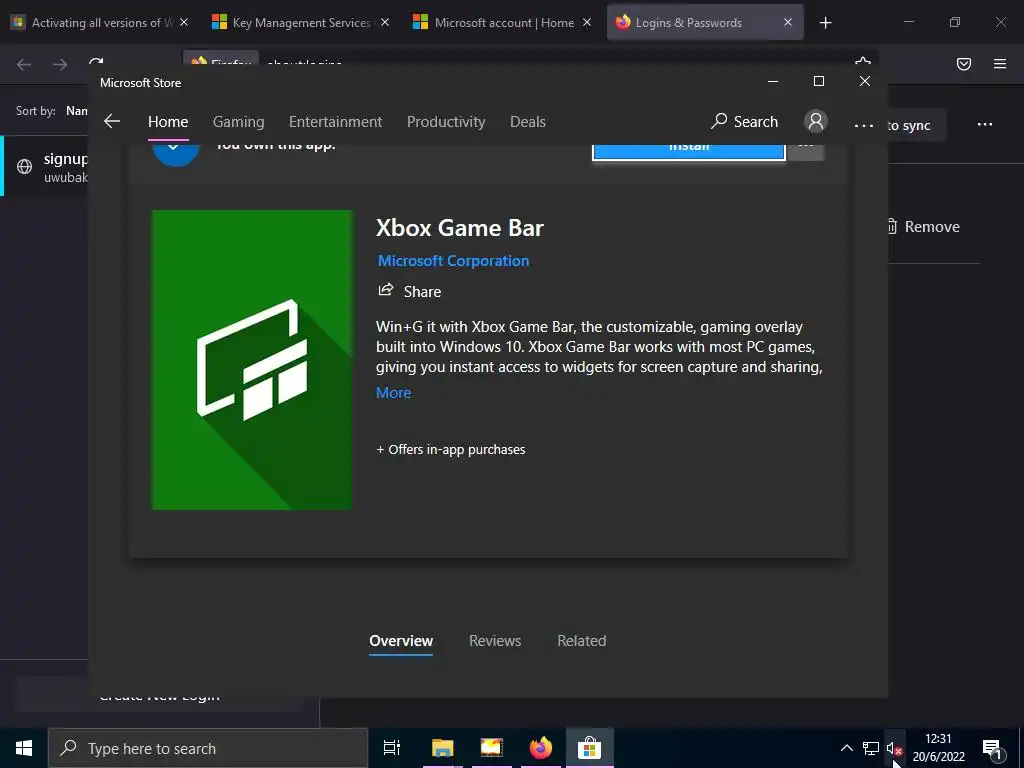Open Microsoft Store user account icon
Screen dimensions: 1024x768
click(816, 121)
